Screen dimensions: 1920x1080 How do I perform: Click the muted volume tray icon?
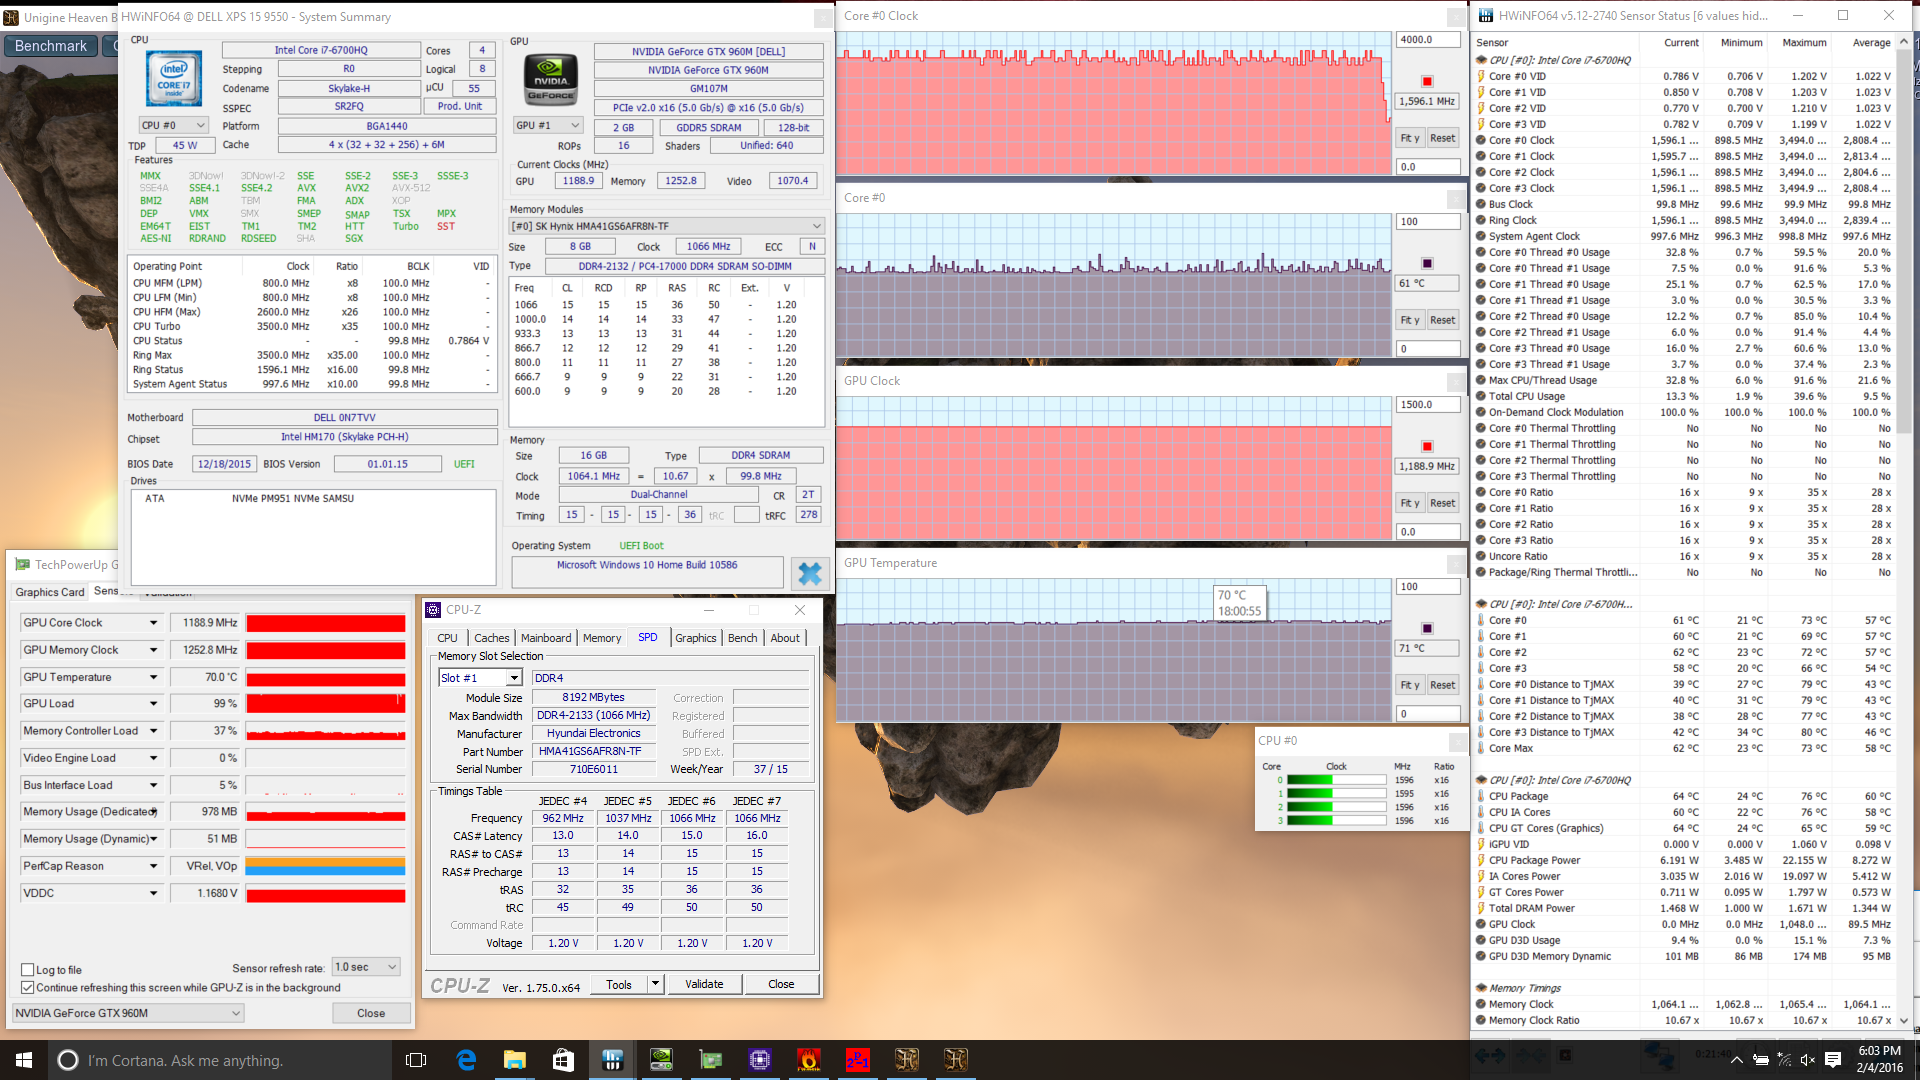[1807, 1060]
